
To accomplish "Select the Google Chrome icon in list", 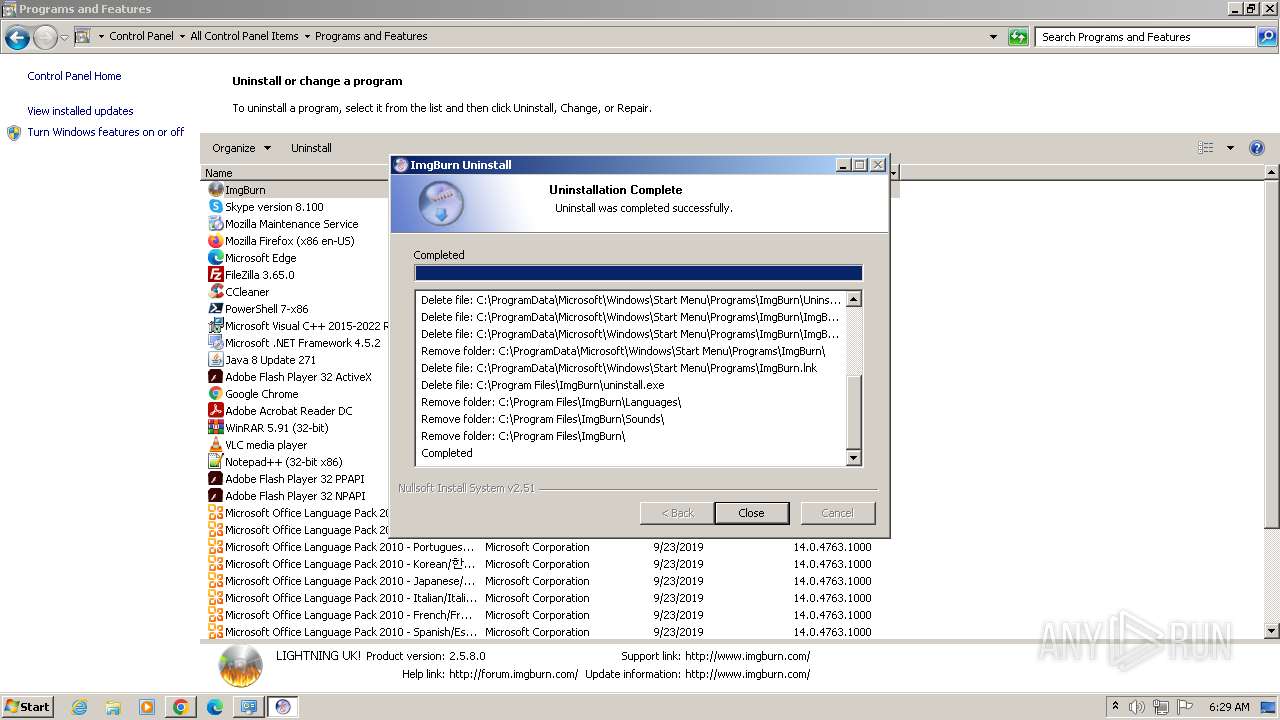I will pos(215,394).
